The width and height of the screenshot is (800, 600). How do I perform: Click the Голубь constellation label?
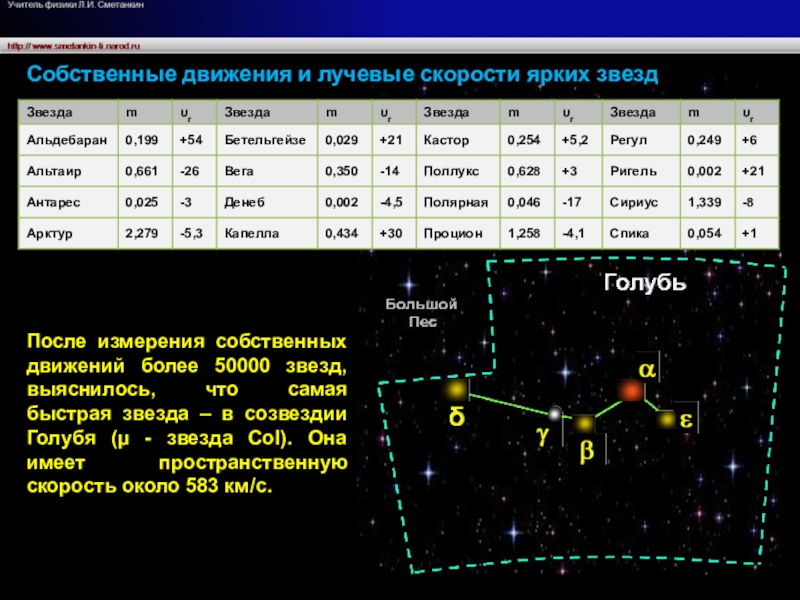click(x=645, y=282)
